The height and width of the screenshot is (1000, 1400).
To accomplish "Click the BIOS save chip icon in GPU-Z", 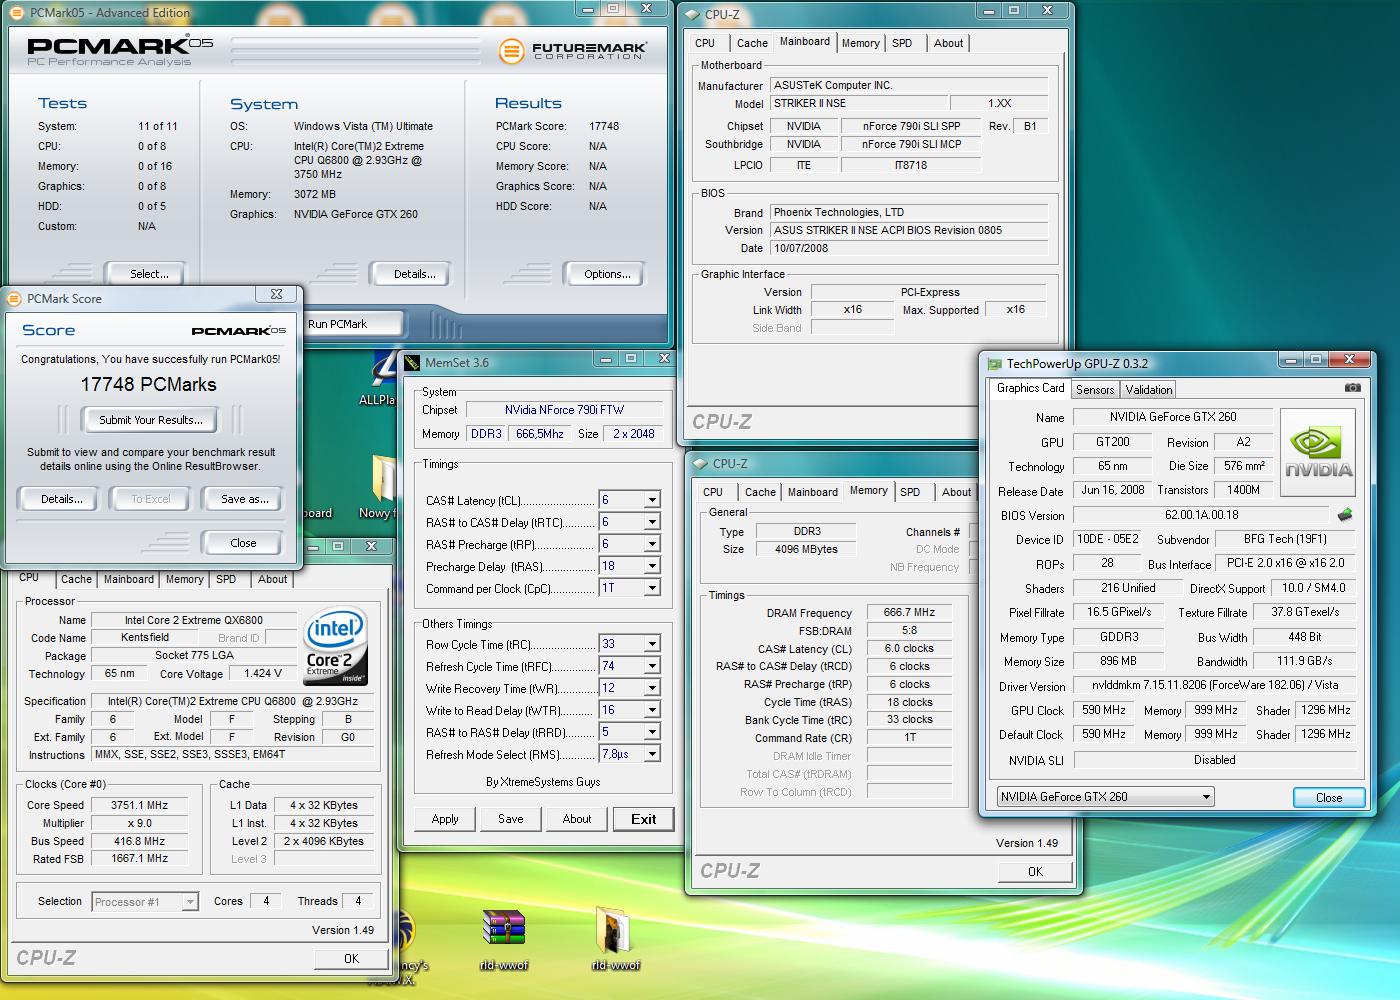I will tap(1345, 515).
